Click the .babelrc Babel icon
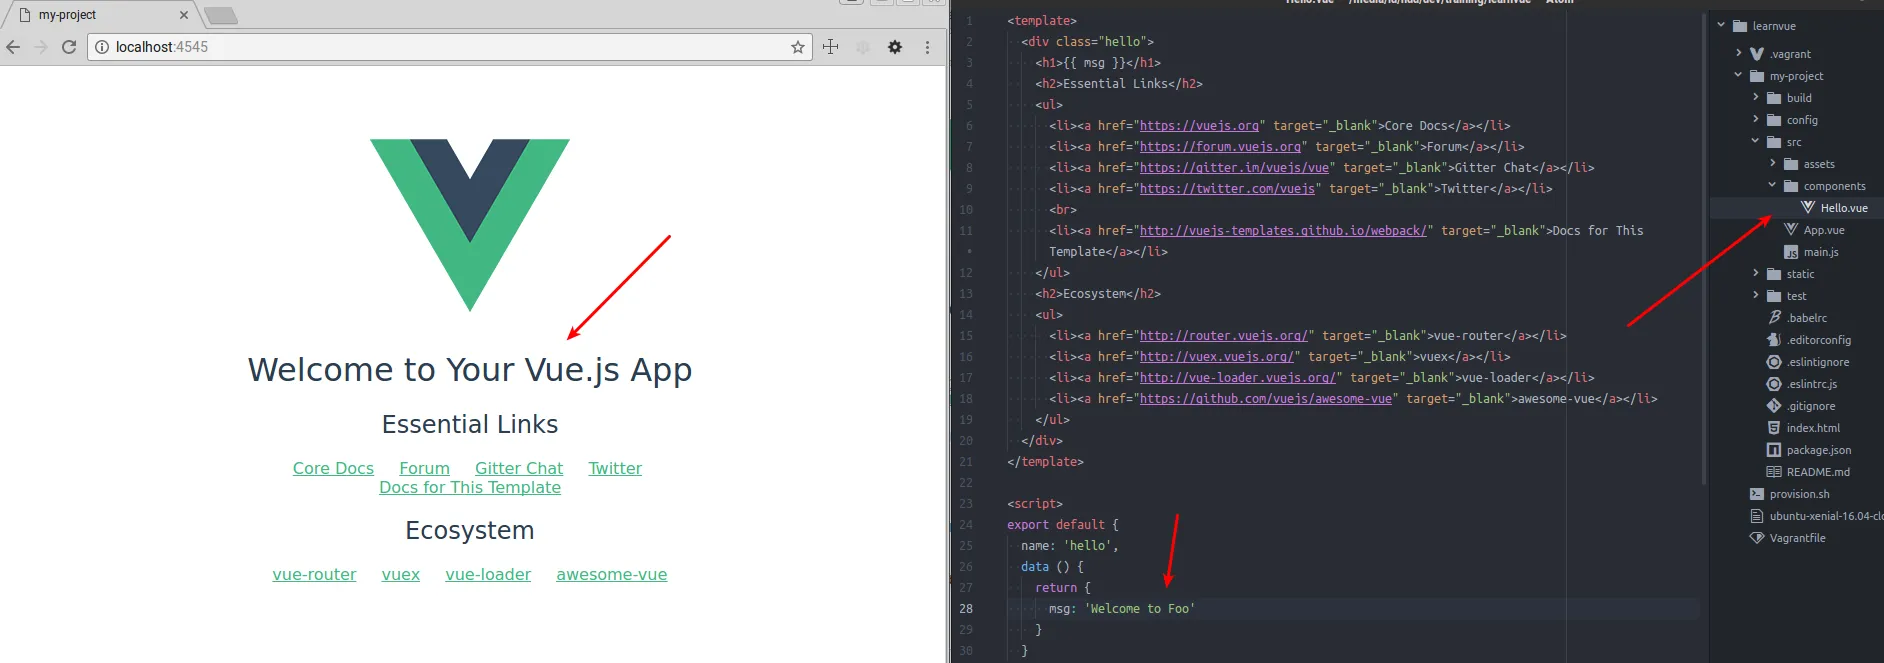The image size is (1884, 663). [x=1775, y=317]
